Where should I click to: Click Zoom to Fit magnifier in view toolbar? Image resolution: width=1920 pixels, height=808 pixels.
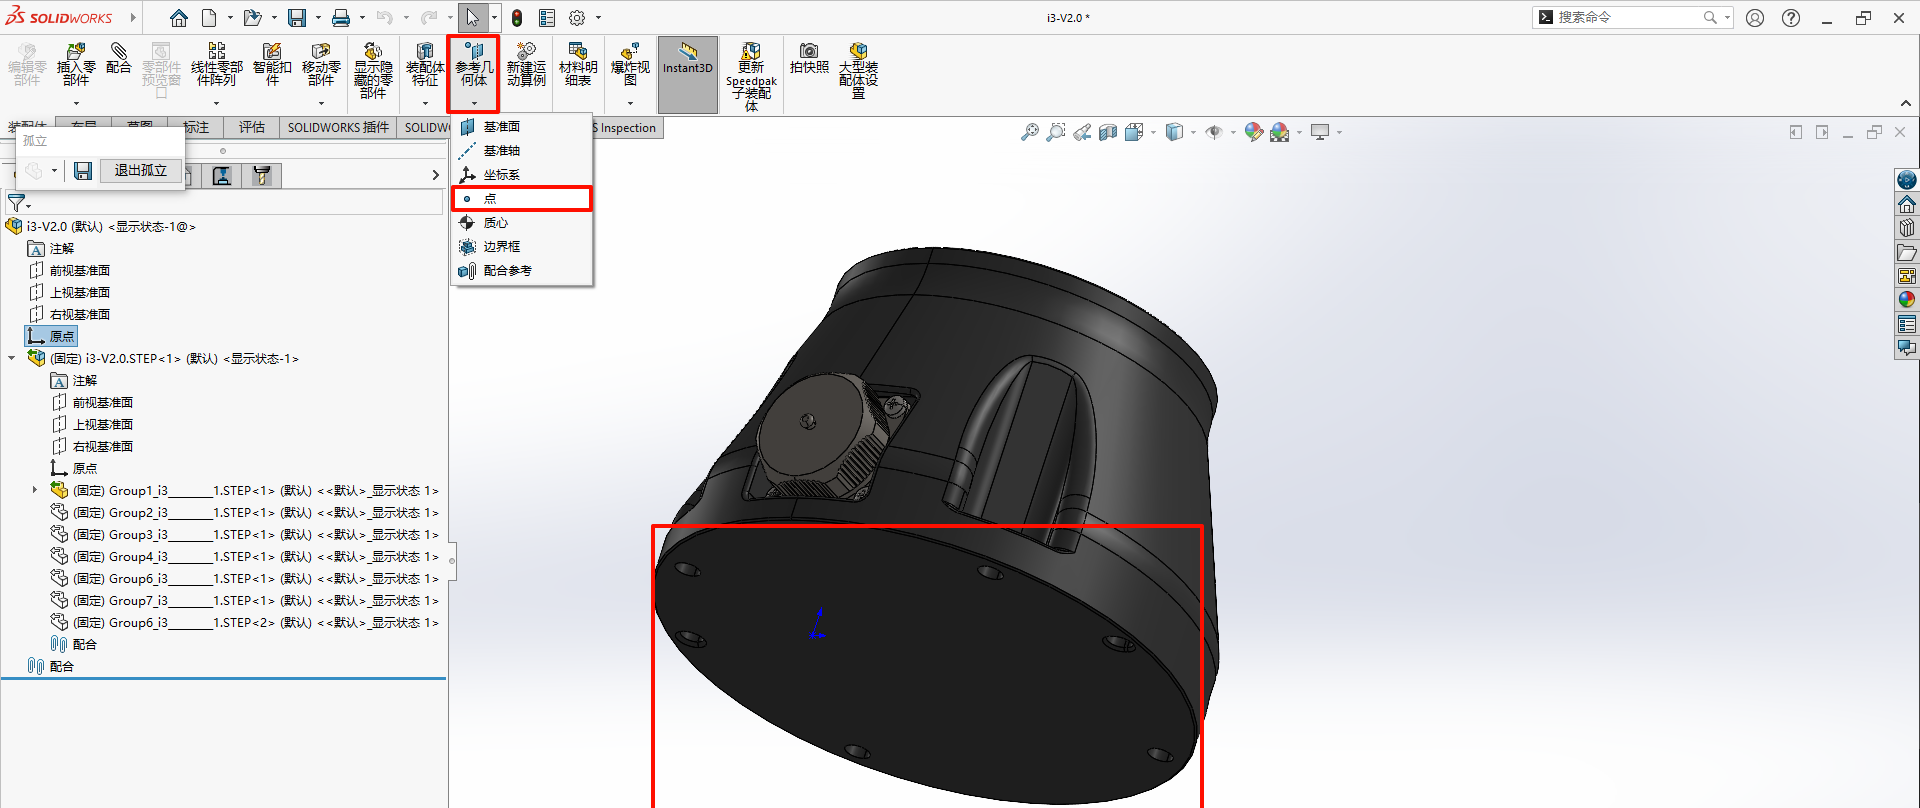(x=1029, y=132)
